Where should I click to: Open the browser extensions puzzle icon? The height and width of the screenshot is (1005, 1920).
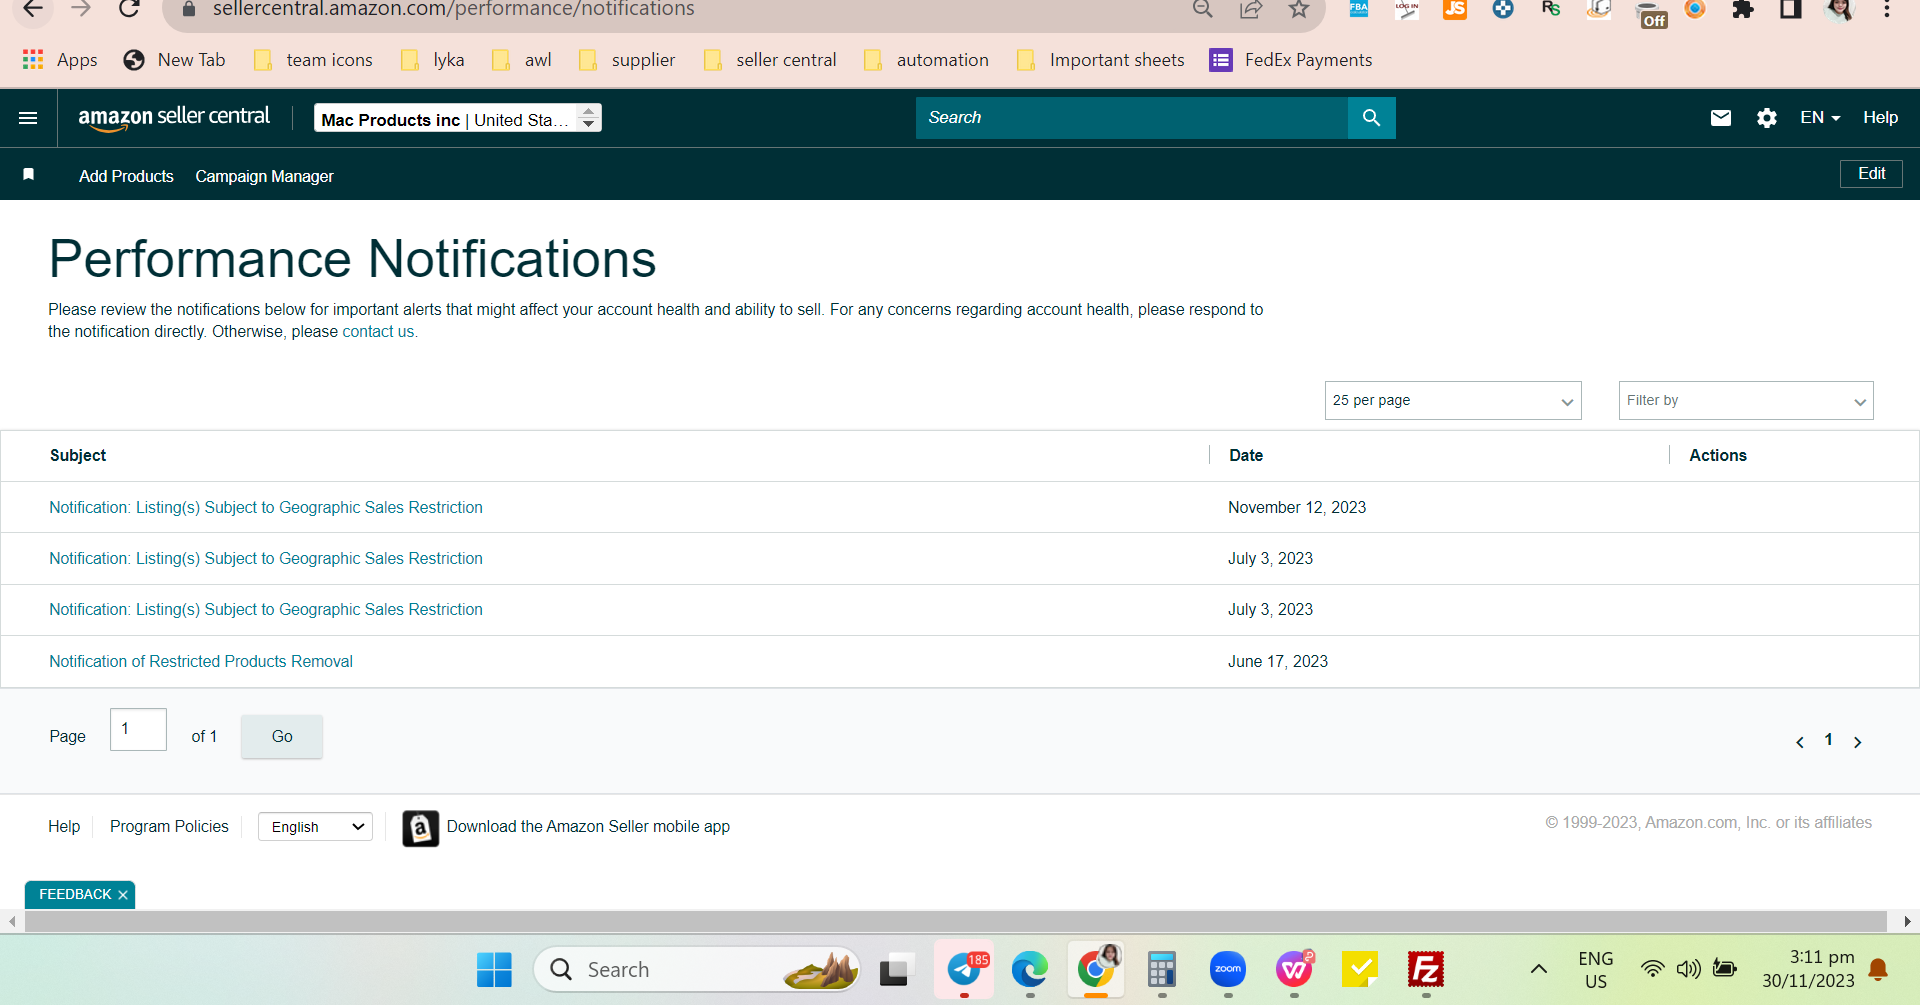pos(1743,10)
